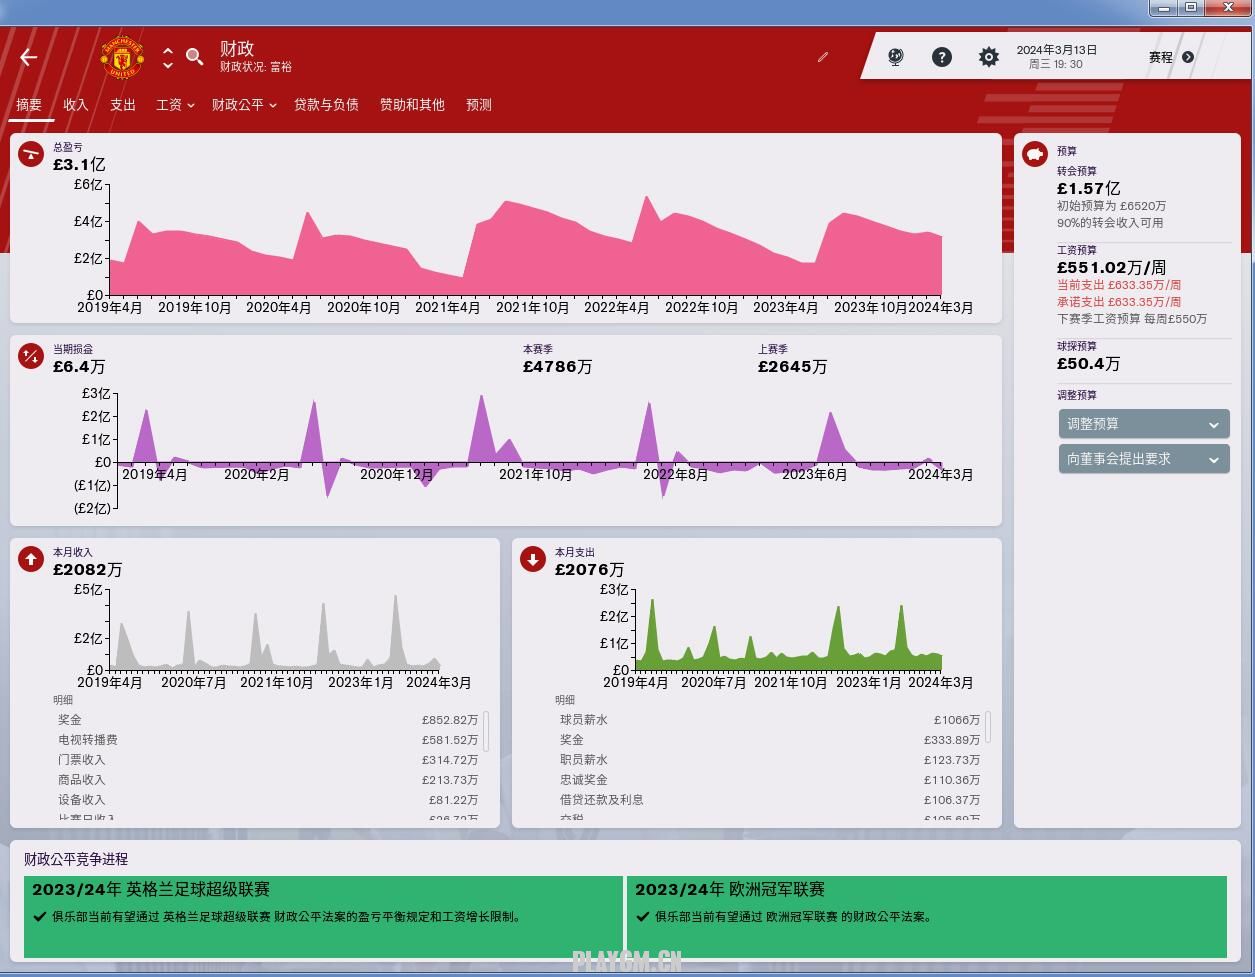Select the 奖金 expenditure row £333.89万
Image resolution: width=1255 pixels, height=977 pixels.
(770, 740)
